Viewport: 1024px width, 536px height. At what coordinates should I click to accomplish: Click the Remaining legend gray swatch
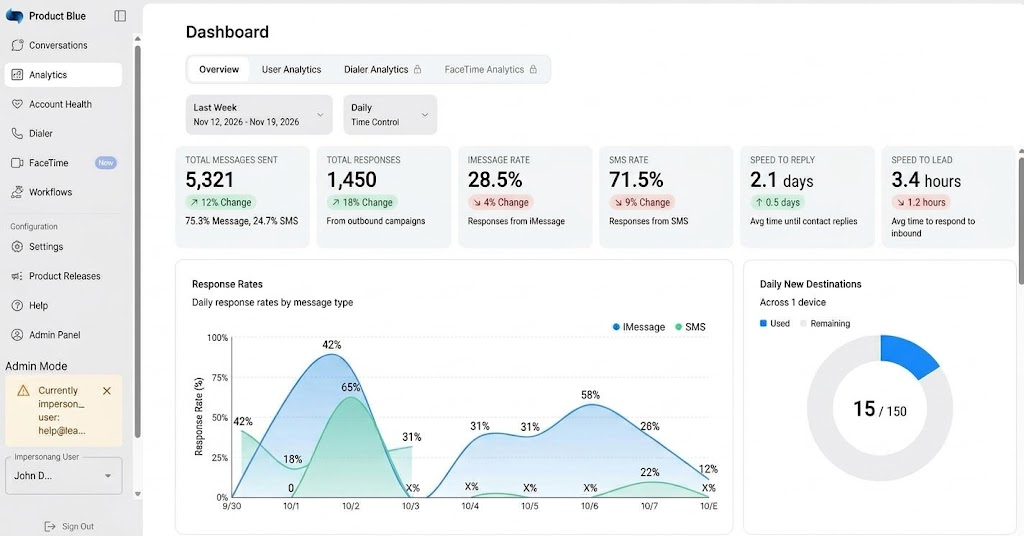[804, 323]
